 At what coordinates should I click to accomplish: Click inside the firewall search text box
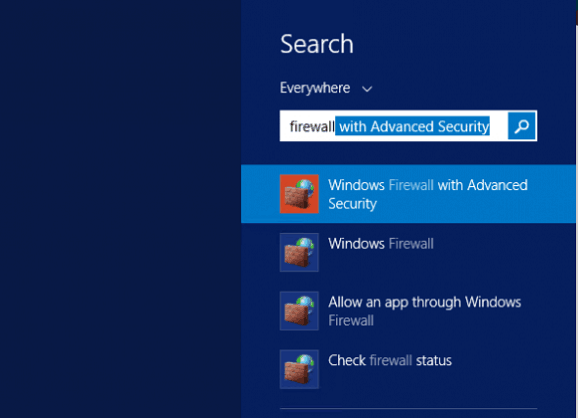(x=394, y=126)
